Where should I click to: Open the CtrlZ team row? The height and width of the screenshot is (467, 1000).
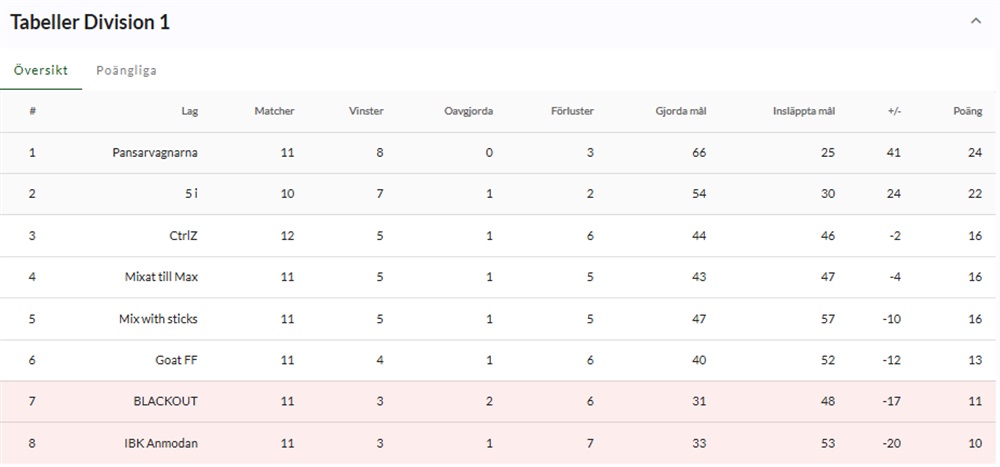tap(183, 235)
